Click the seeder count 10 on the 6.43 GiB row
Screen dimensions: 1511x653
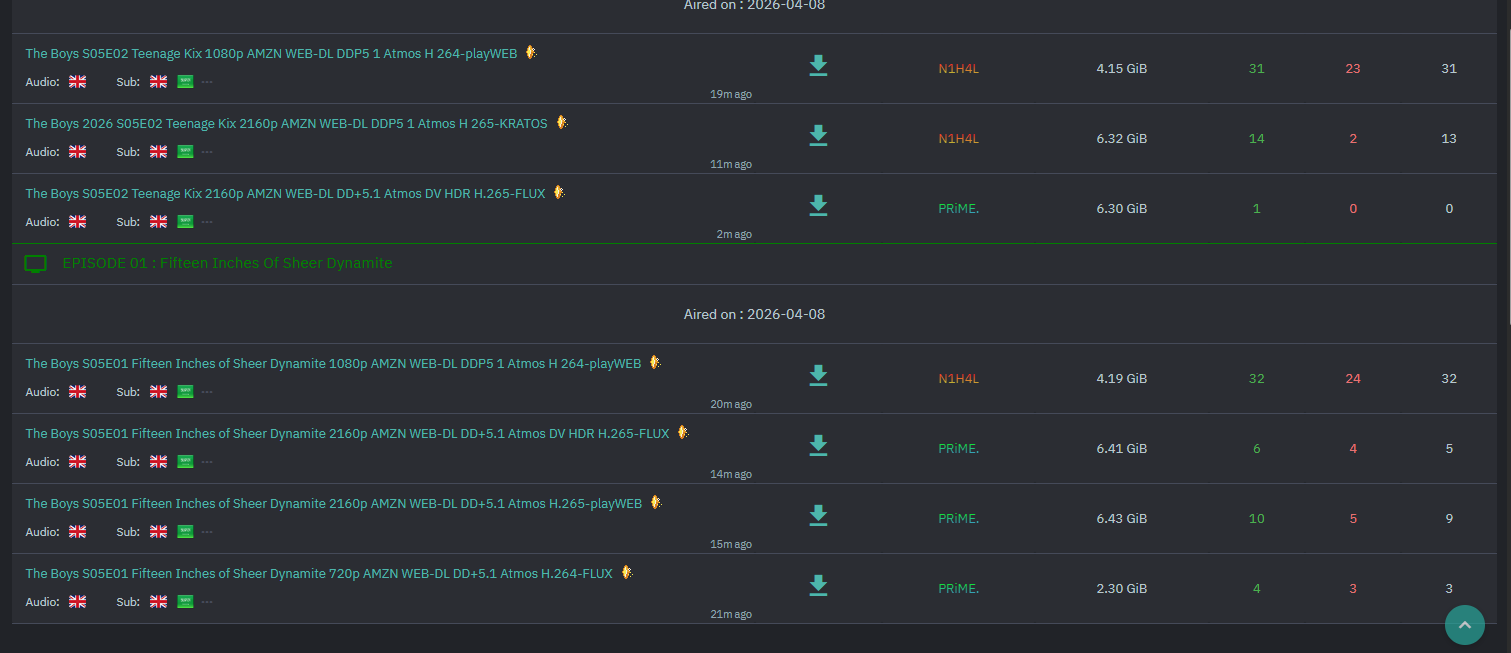(x=1256, y=519)
